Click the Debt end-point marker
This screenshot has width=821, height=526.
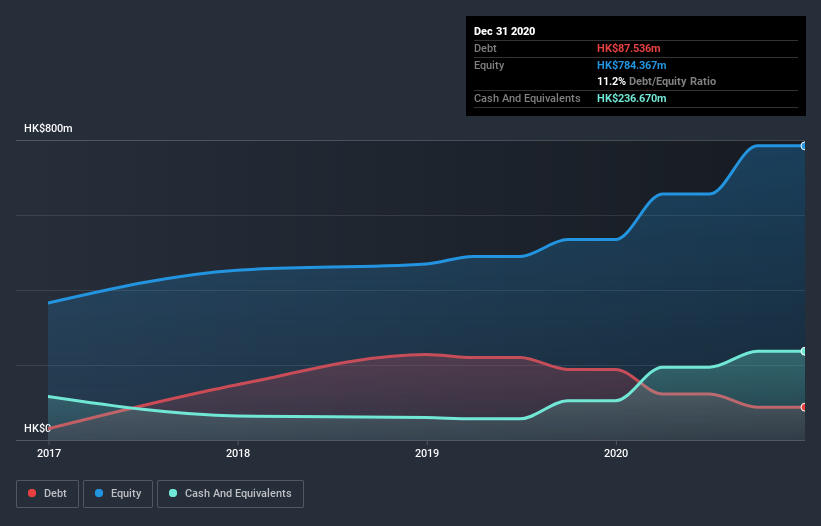[x=804, y=407]
